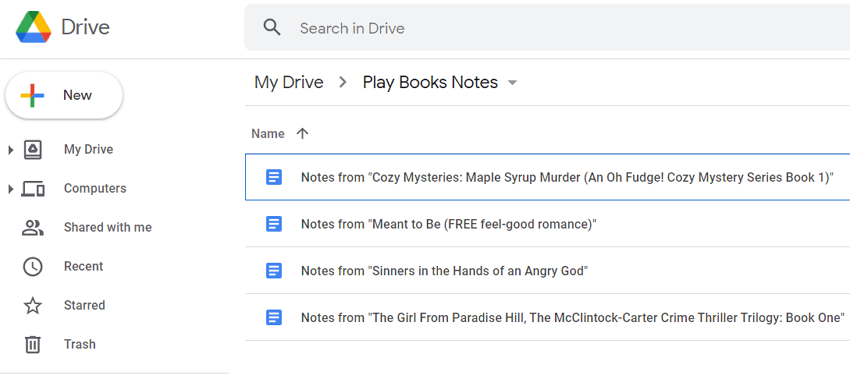This screenshot has width=850, height=386.
Task: Open Computers in the sidebar
Action: click(95, 188)
